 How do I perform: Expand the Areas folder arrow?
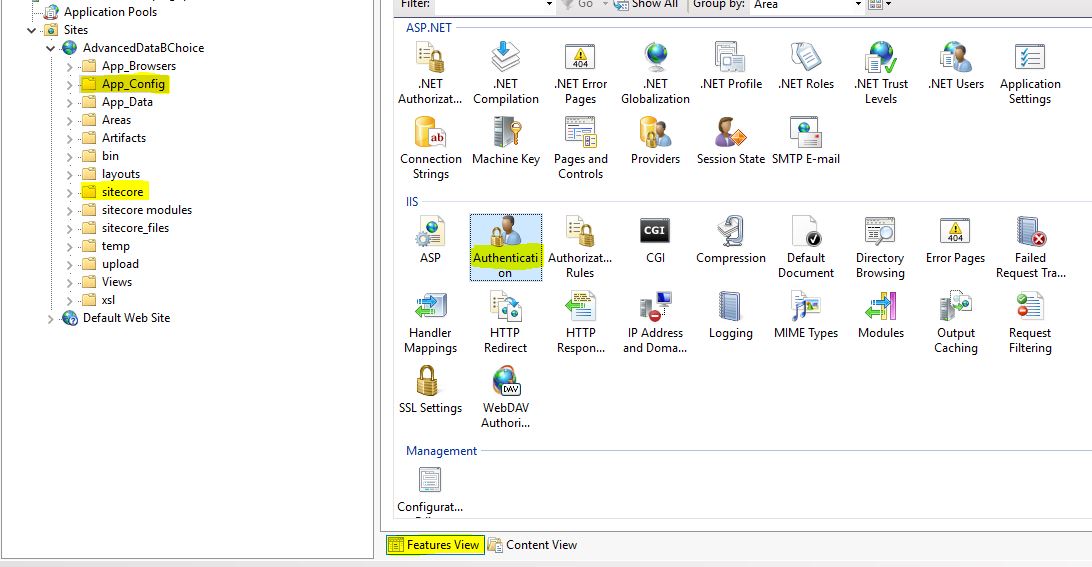(x=69, y=121)
